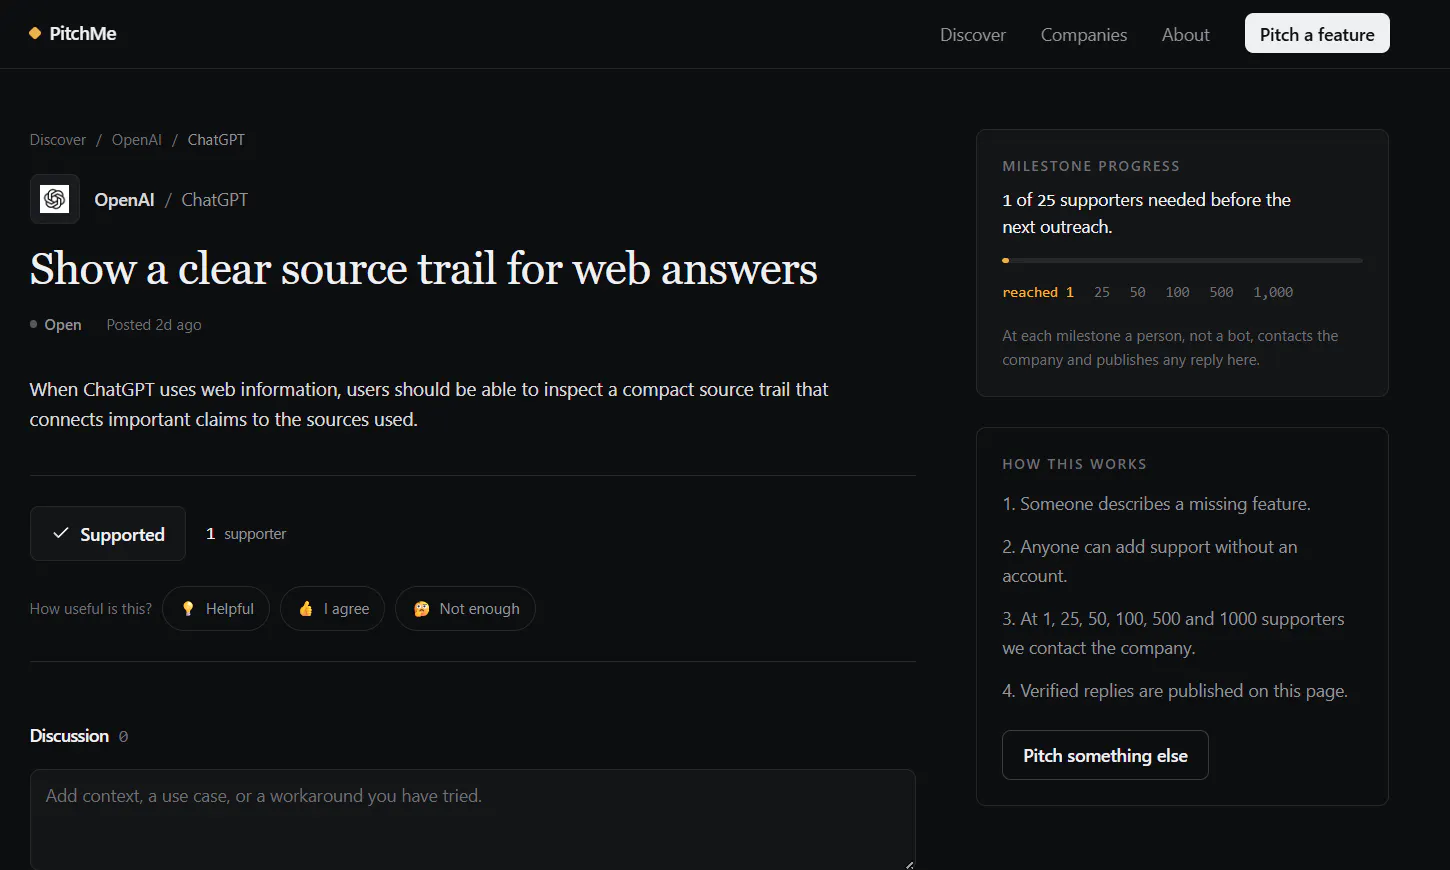Click the milestone progress bar
1450x870 pixels.
point(1182,260)
